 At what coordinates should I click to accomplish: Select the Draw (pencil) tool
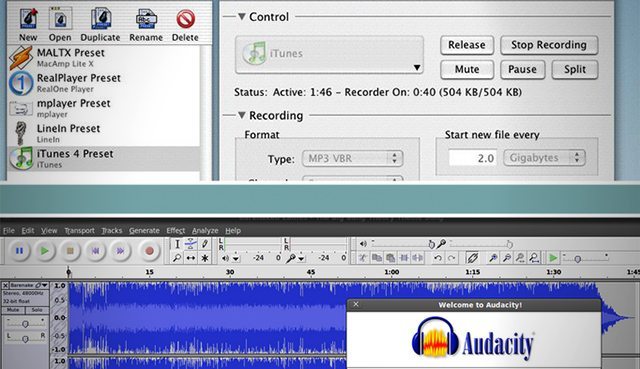coord(204,244)
